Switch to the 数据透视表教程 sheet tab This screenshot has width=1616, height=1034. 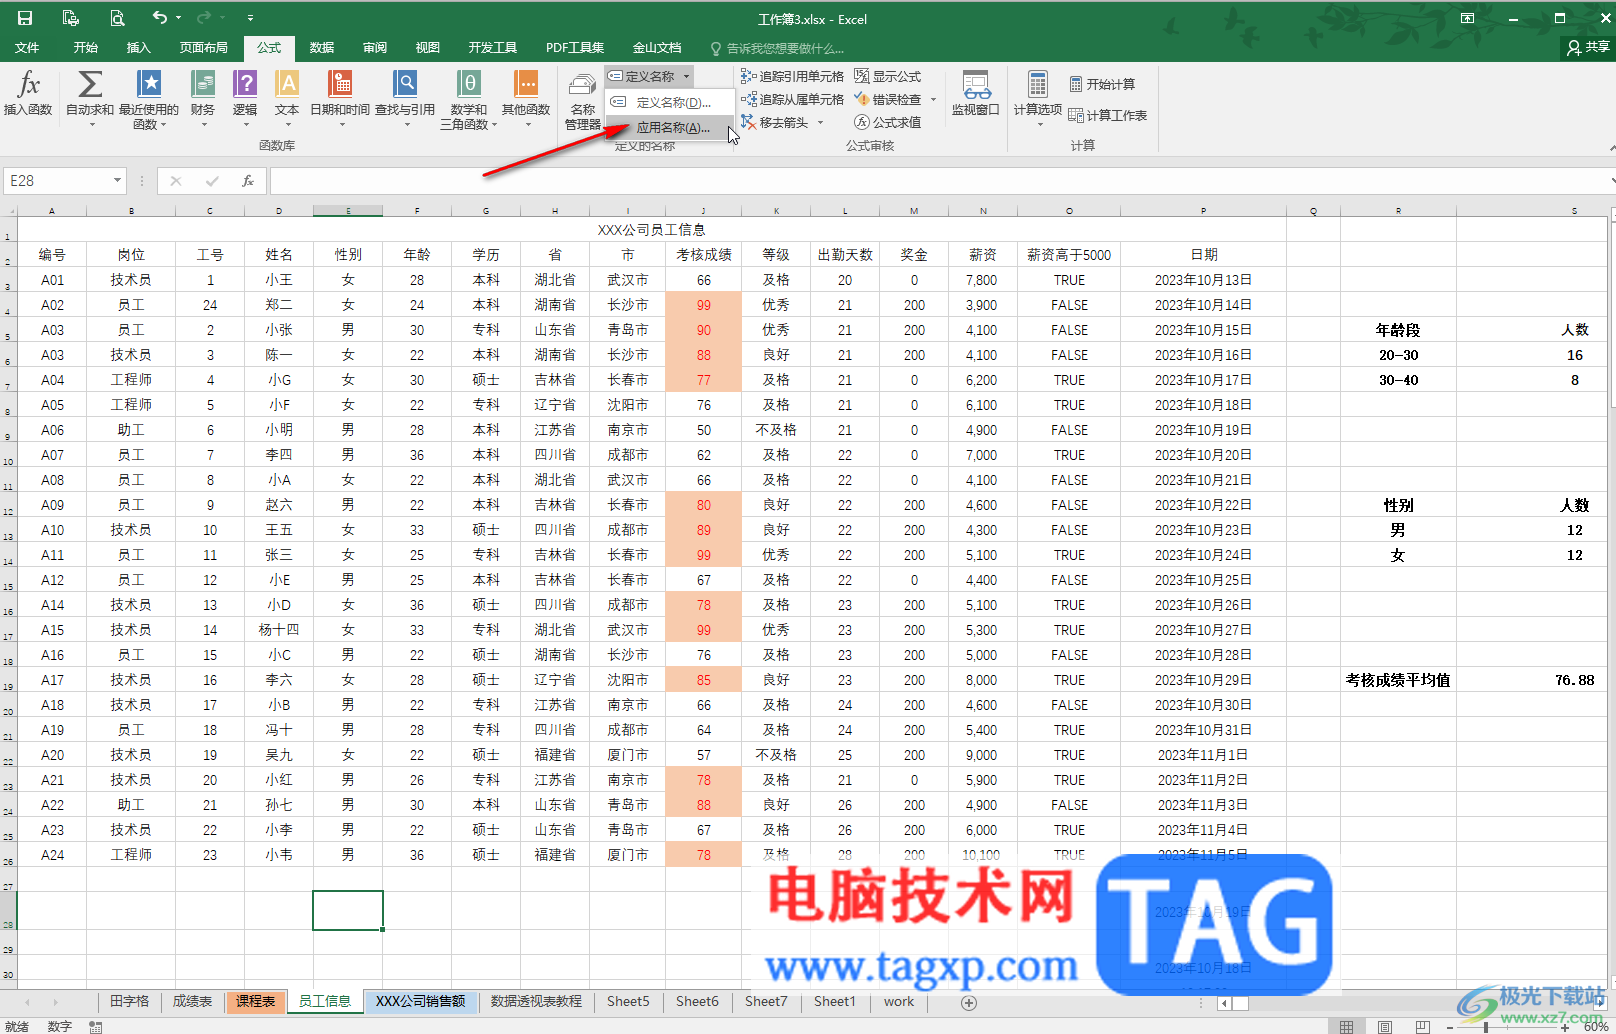[x=536, y=1001]
